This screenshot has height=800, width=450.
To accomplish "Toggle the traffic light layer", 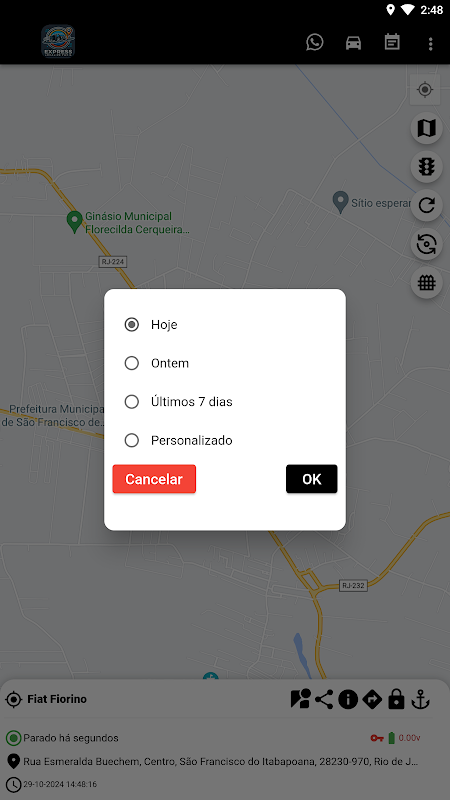I will pyautogui.click(x=427, y=166).
